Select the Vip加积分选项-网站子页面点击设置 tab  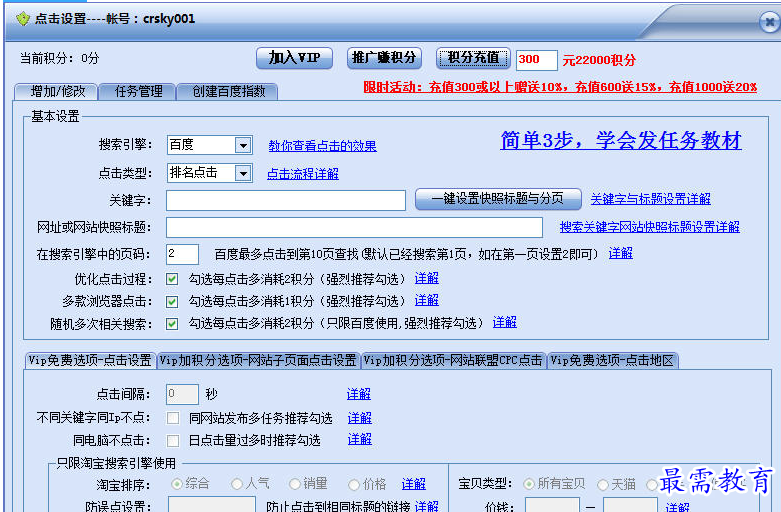(x=259, y=361)
